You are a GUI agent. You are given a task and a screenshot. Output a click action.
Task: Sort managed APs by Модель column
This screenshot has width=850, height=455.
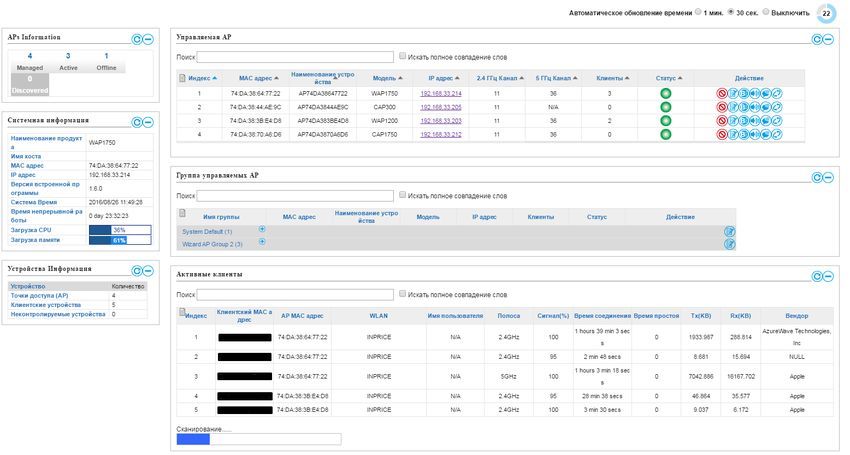[x=388, y=78]
